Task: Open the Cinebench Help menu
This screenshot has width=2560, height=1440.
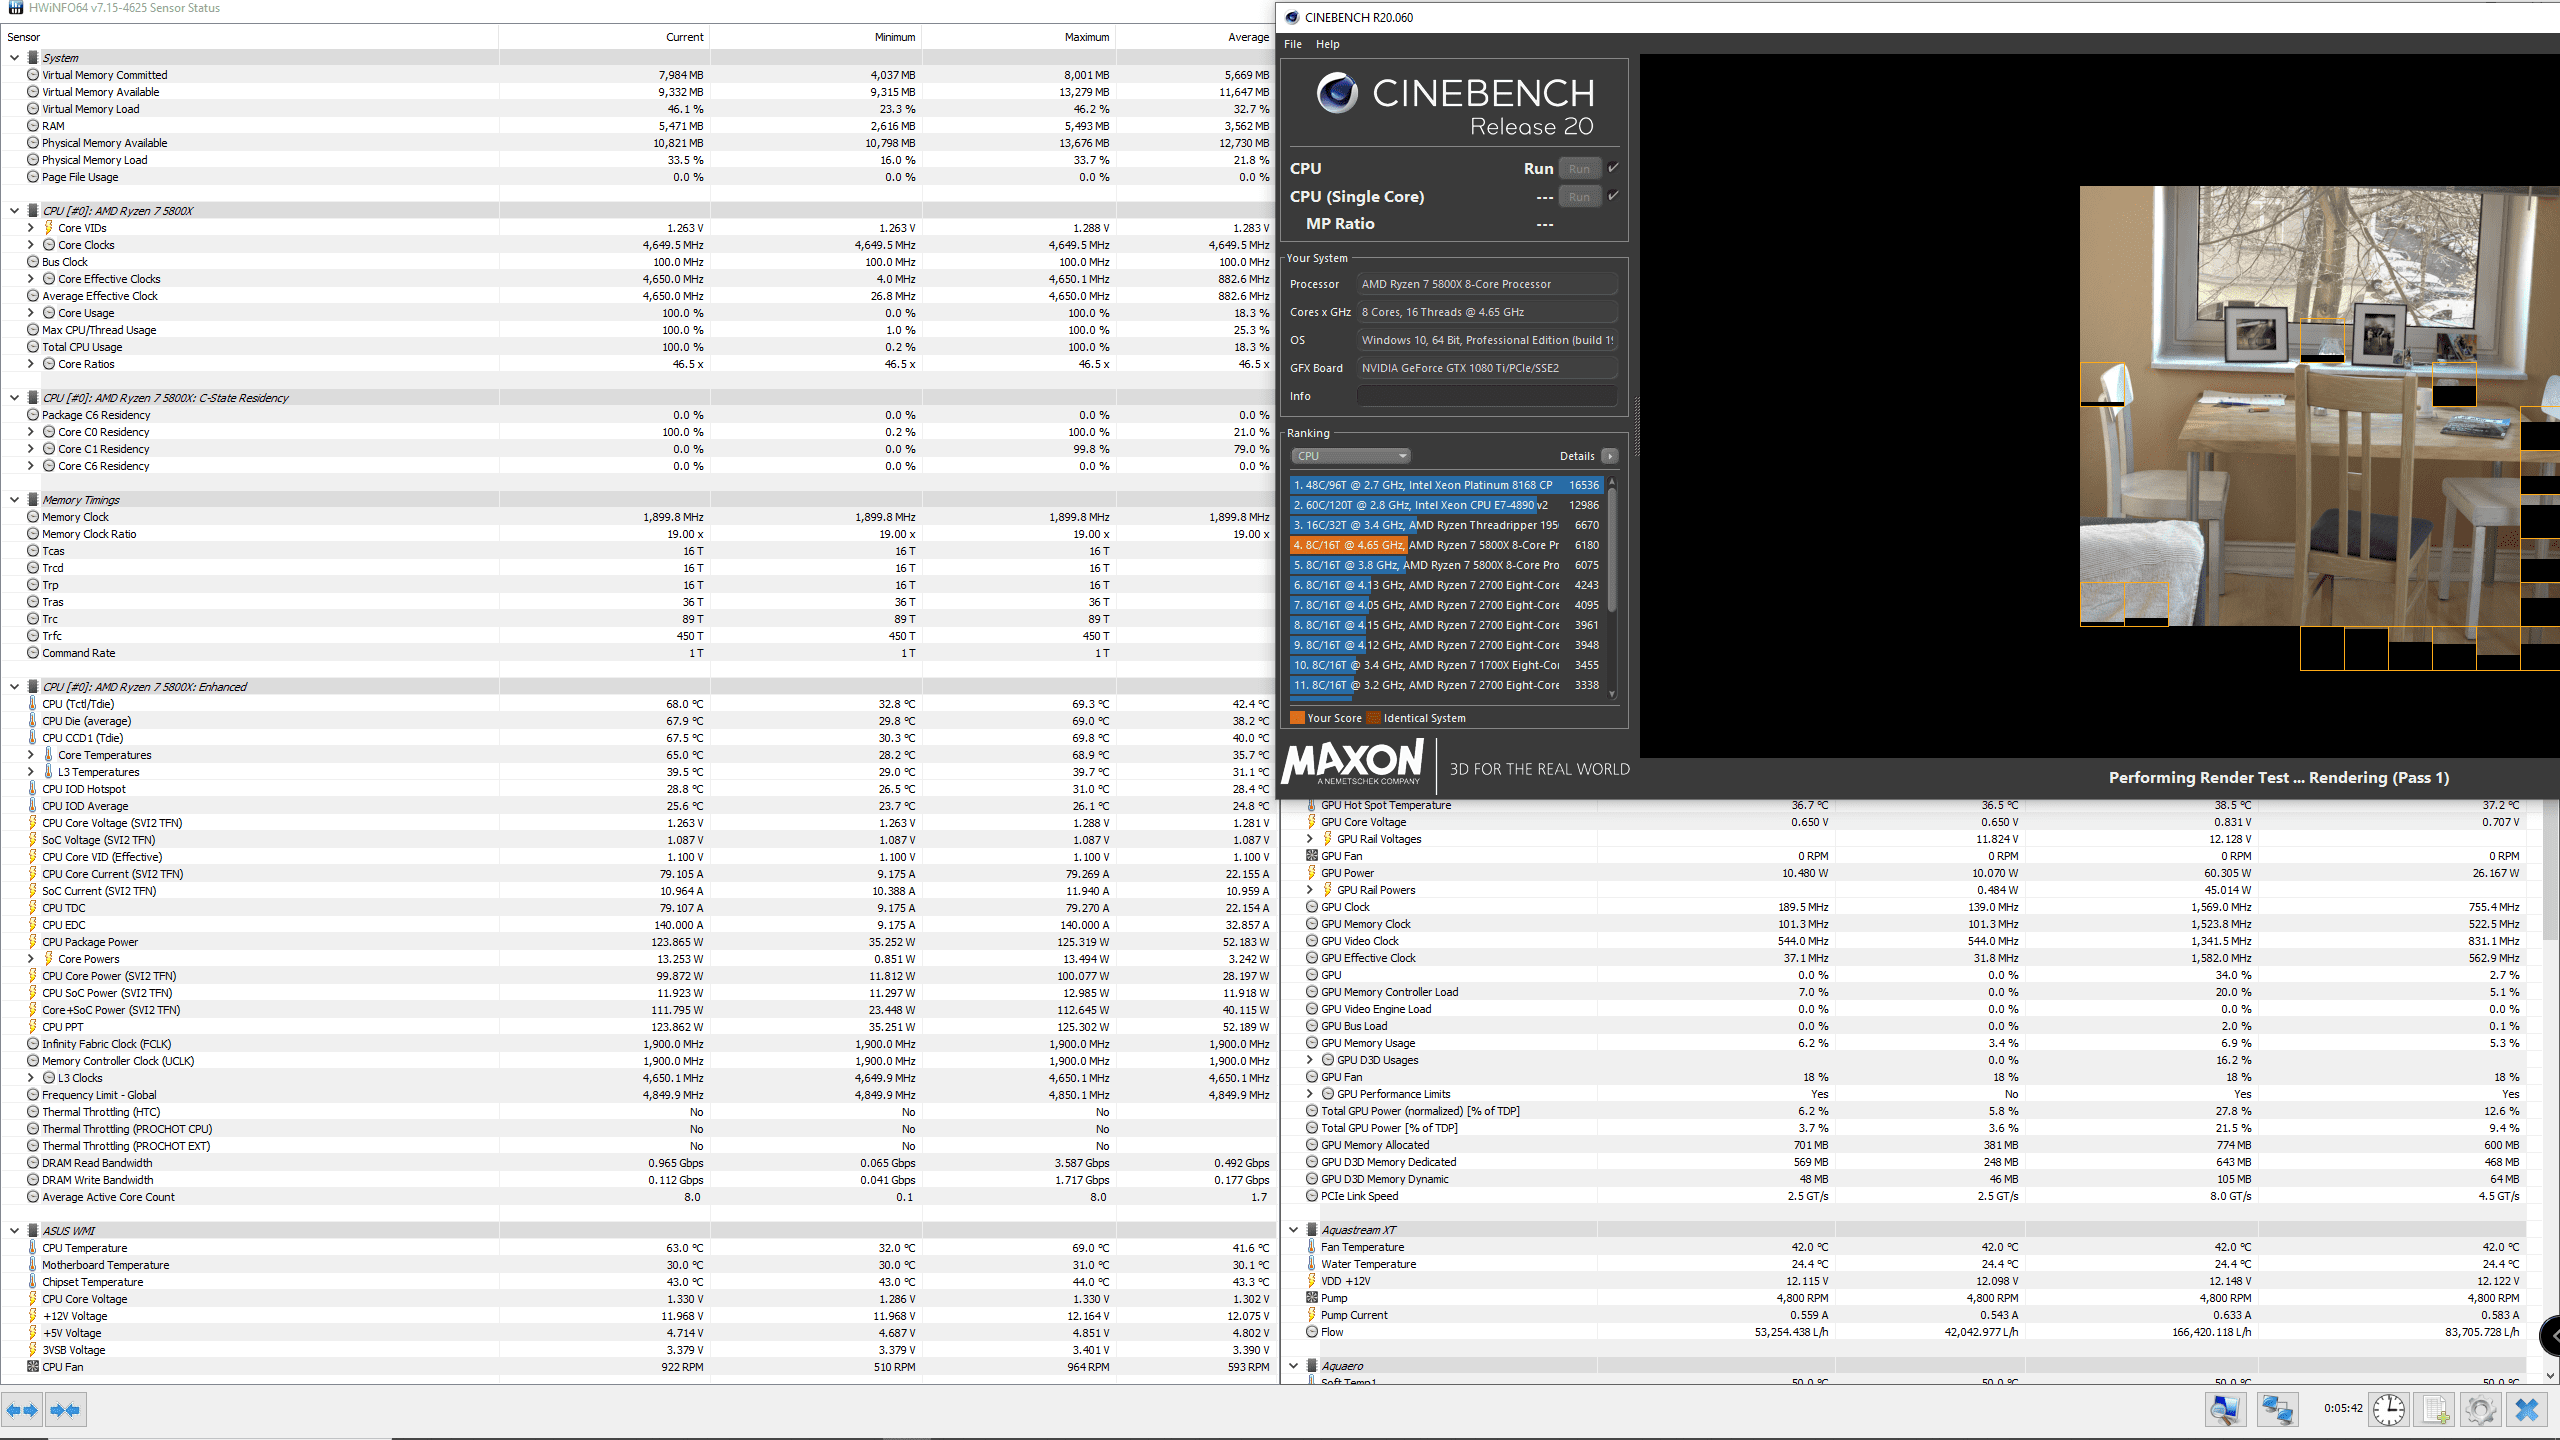Action: (x=1327, y=44)
